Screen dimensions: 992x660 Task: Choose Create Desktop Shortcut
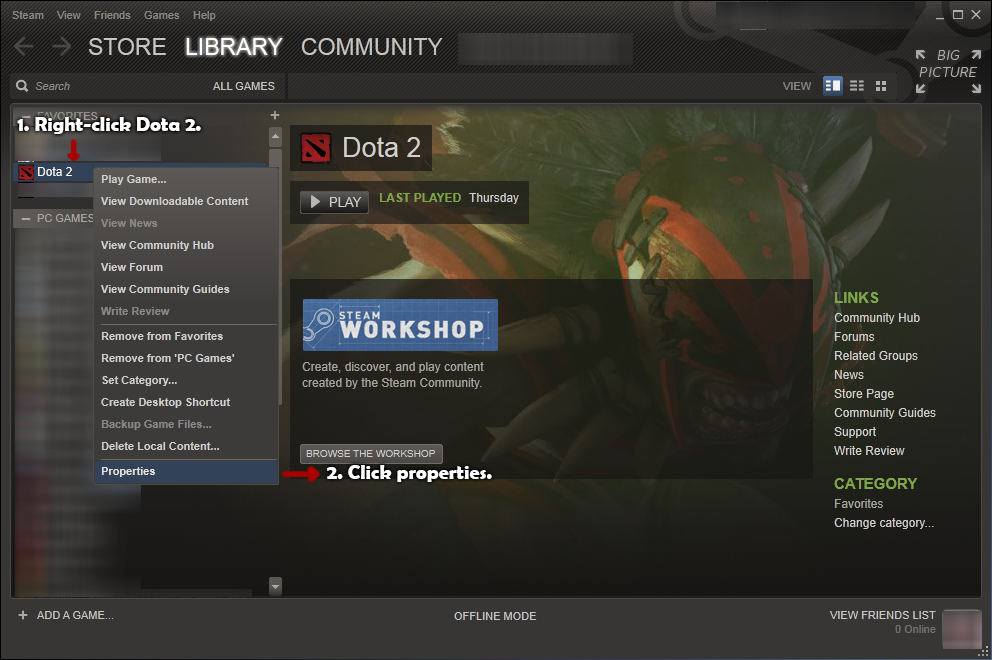pos(186,402)
